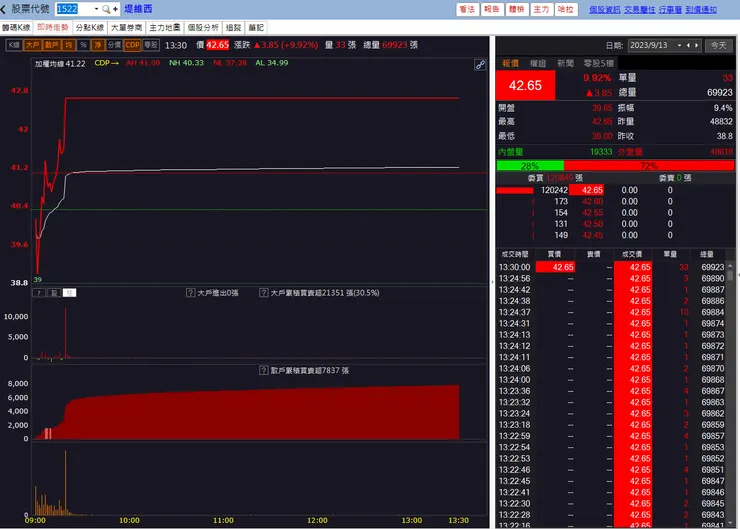
Task: Switch to the 即時走勢 tab
Action: (x=52, y=28)
